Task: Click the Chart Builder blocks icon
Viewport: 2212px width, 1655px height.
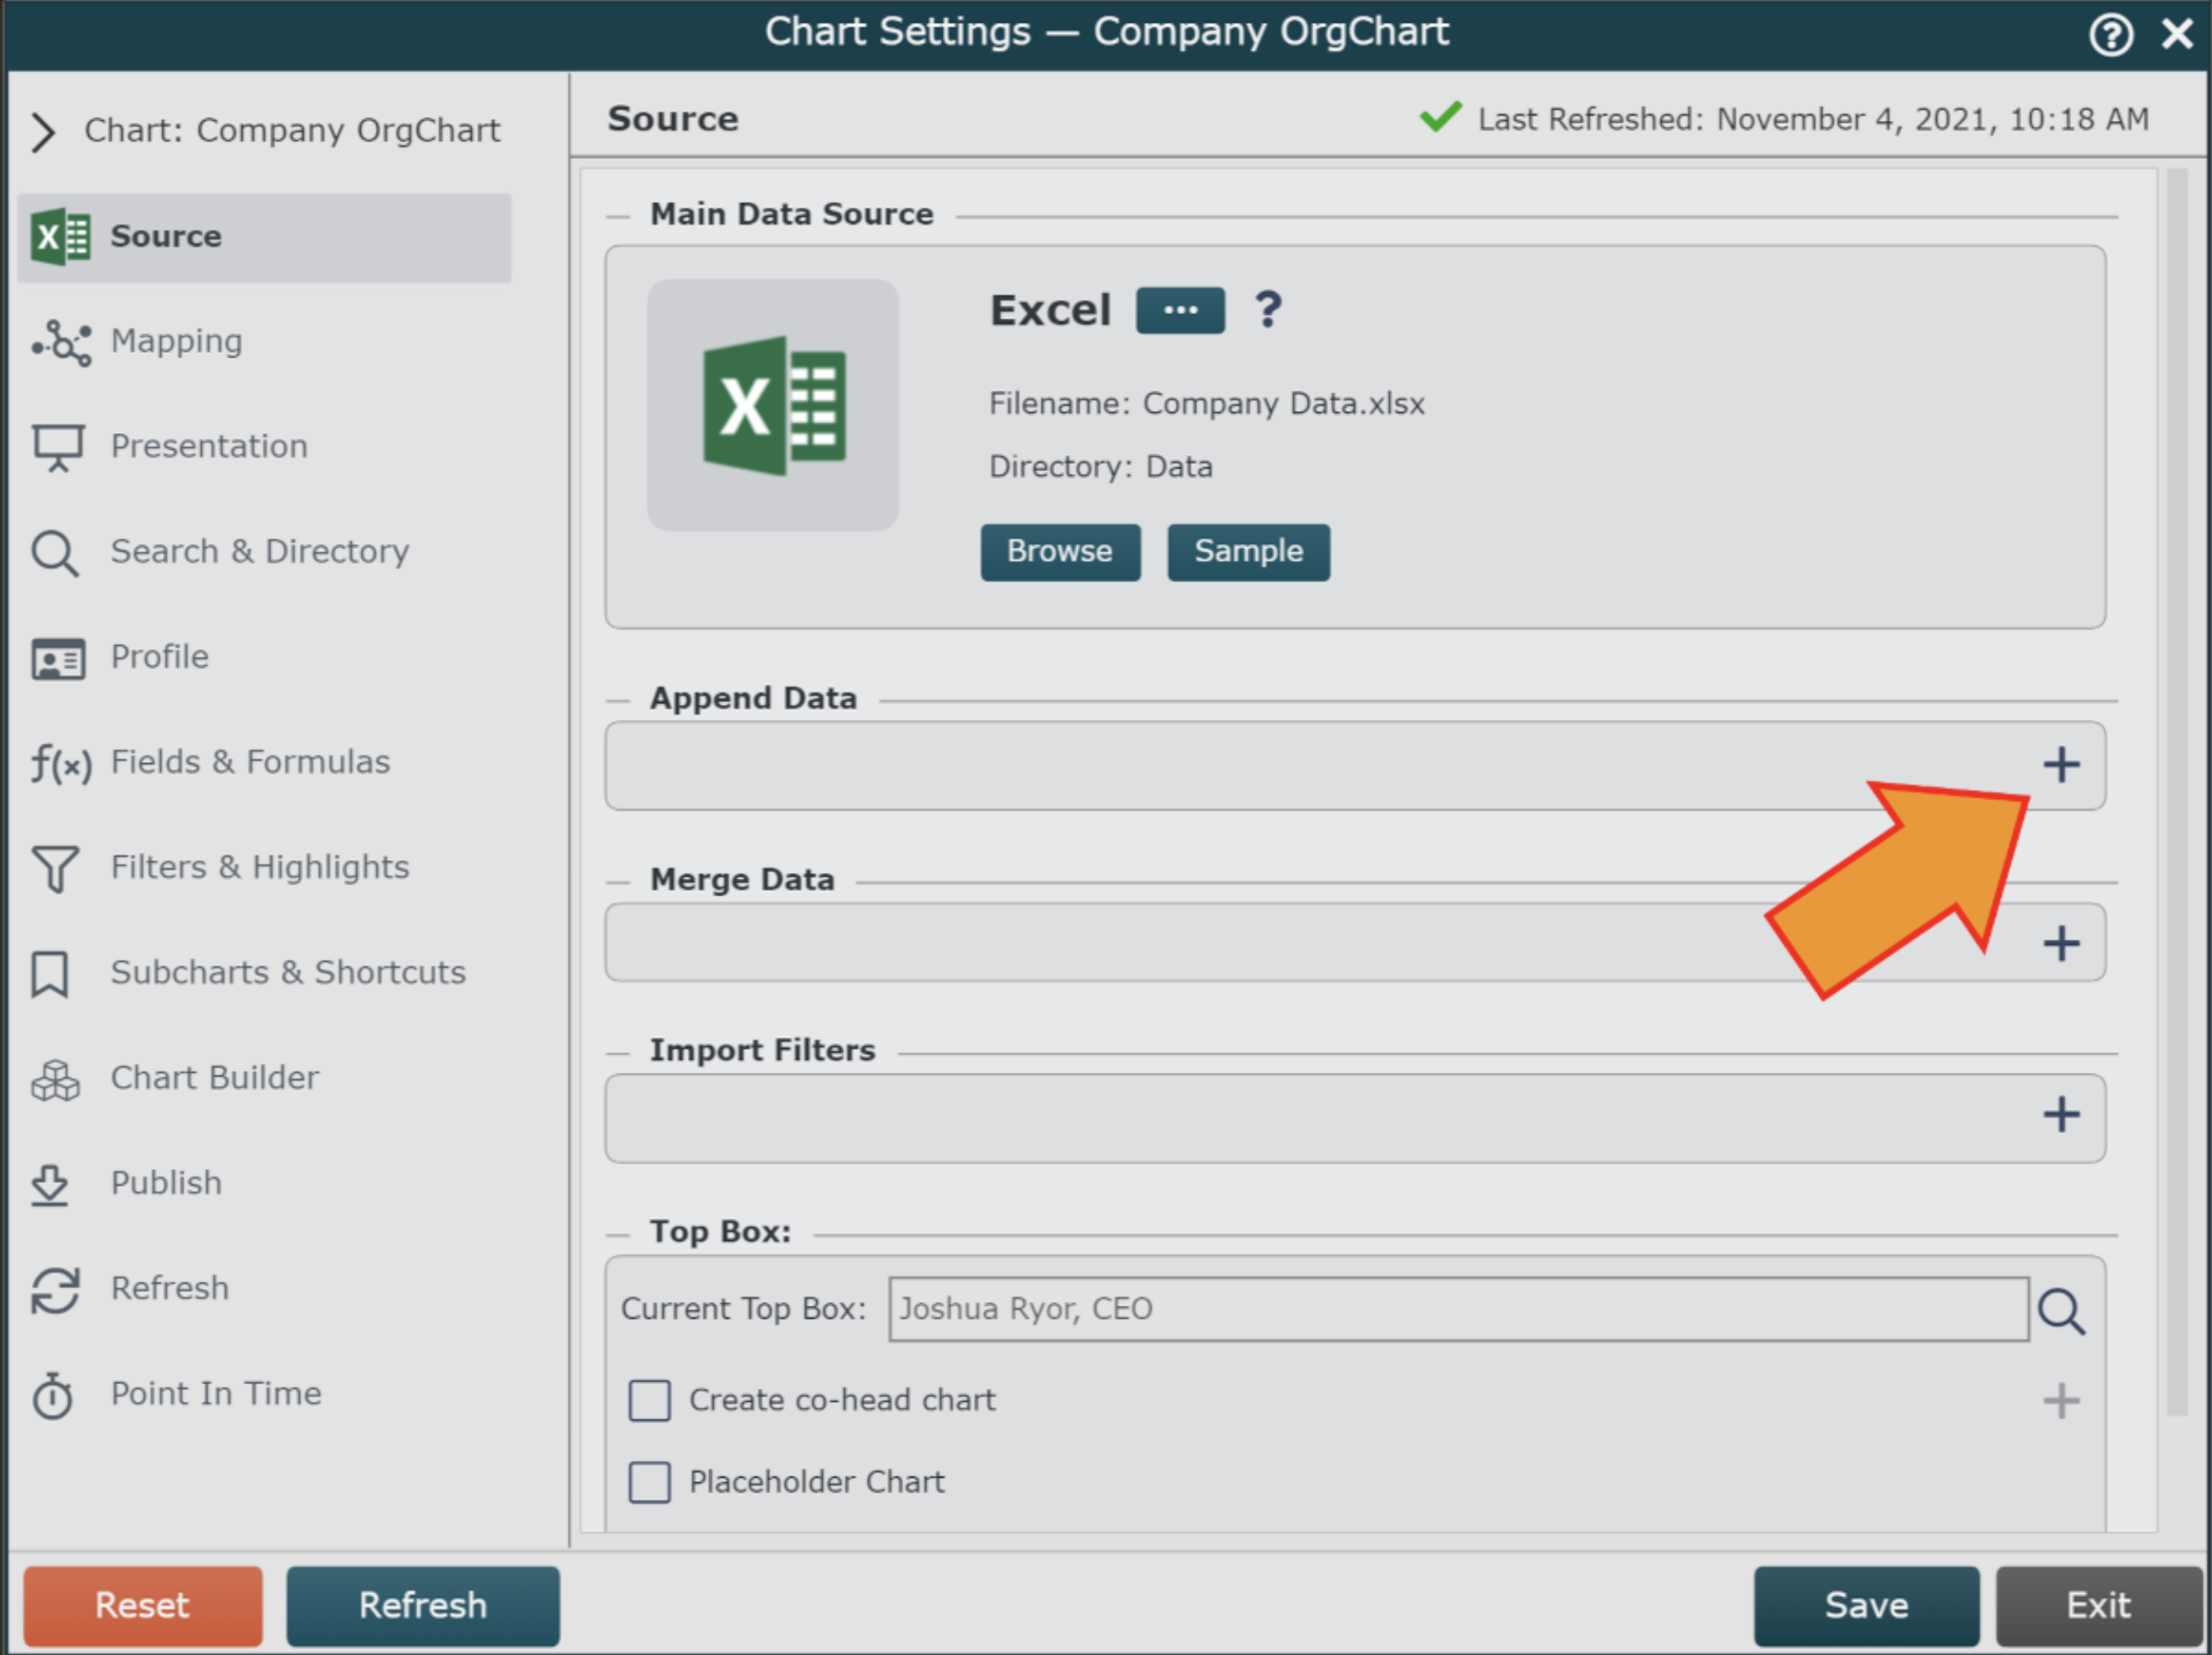Action: click(x=55, y=1080)
